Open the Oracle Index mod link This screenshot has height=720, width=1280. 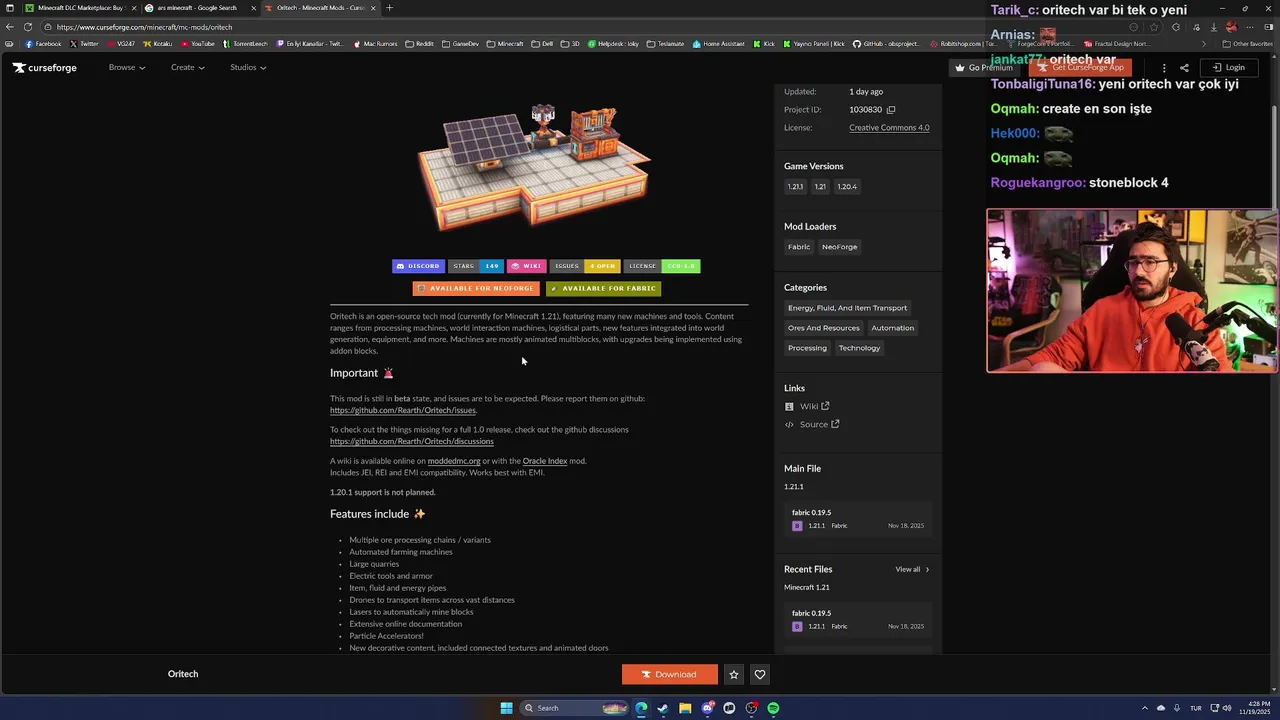545,461
